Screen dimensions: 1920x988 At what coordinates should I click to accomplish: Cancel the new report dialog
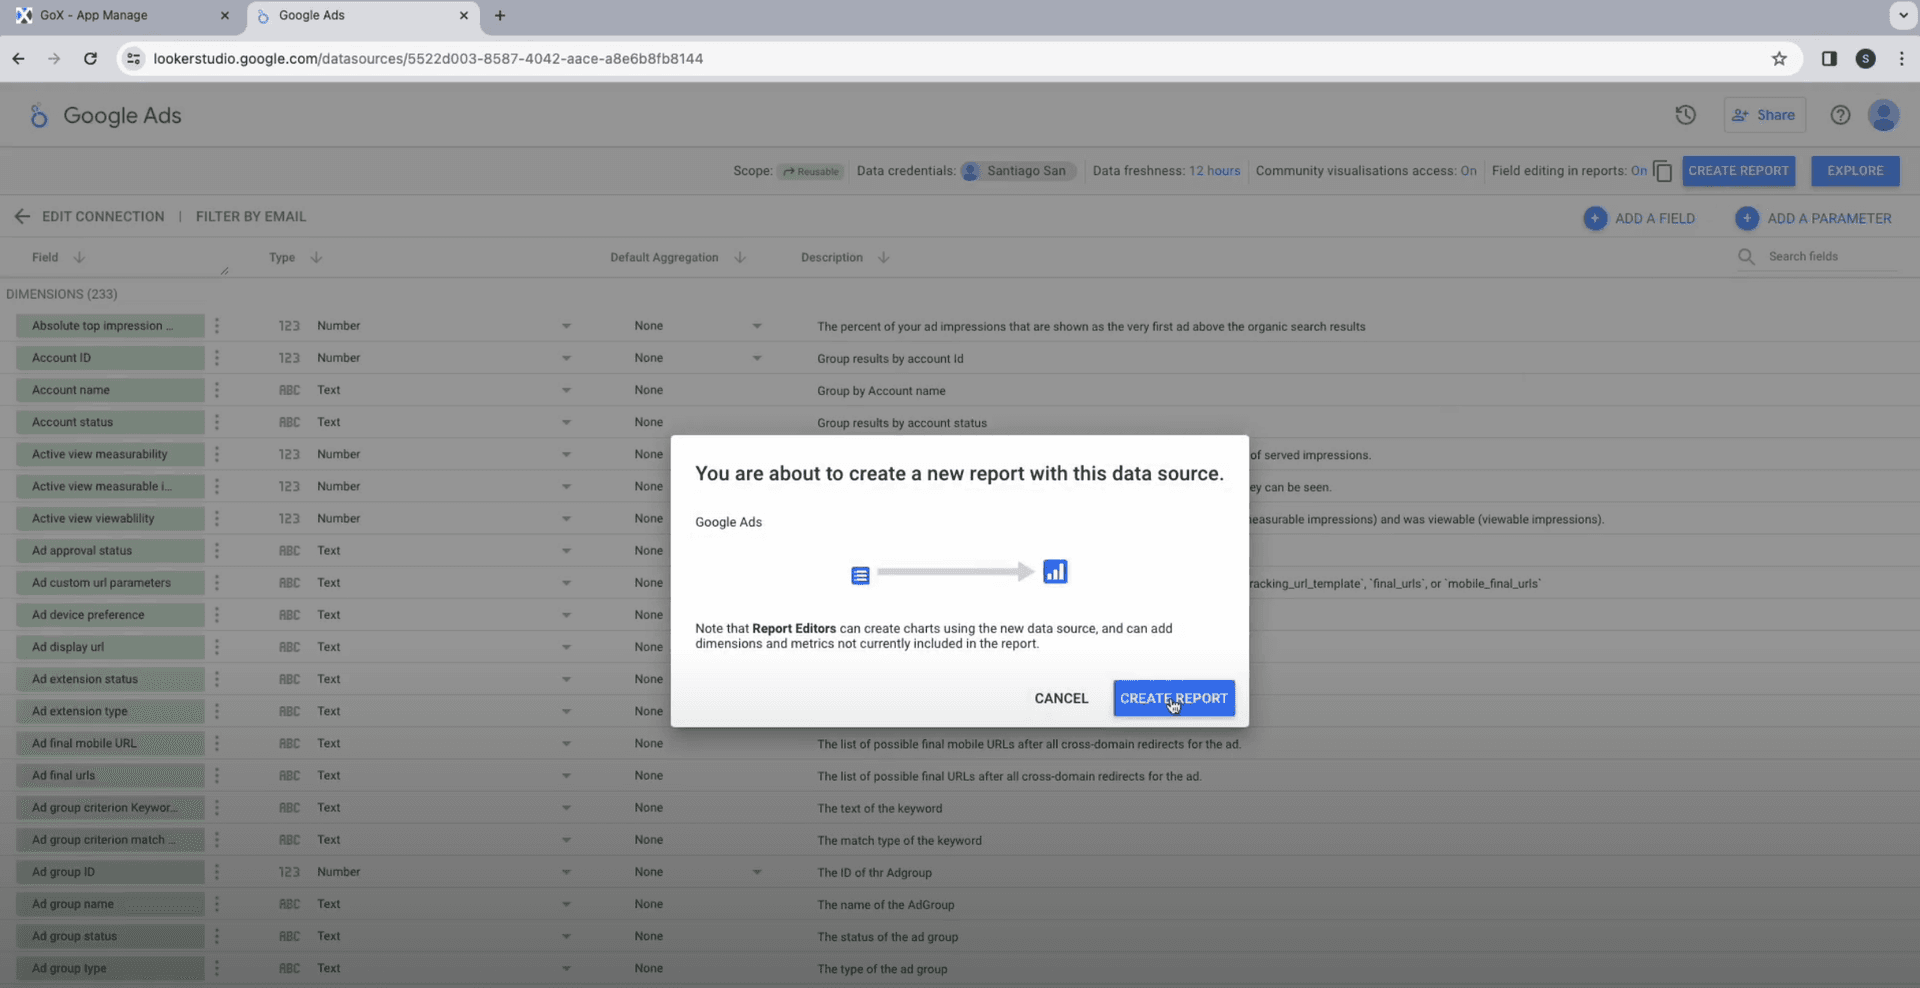[x=1061, y=698]
